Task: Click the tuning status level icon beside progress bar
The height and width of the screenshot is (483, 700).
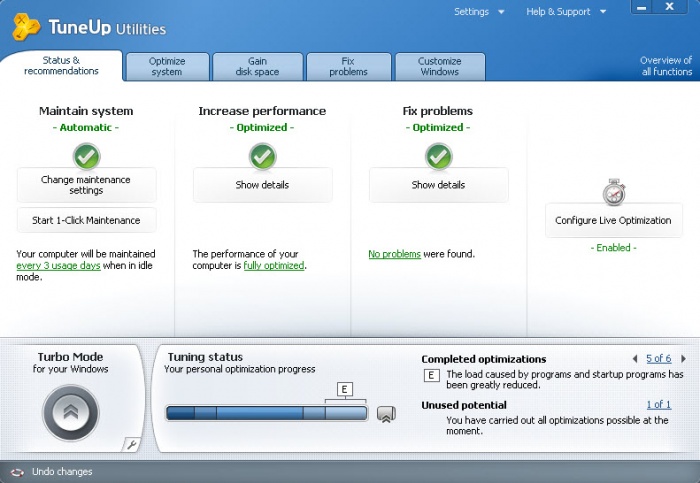Action: (x=386, y=414)
